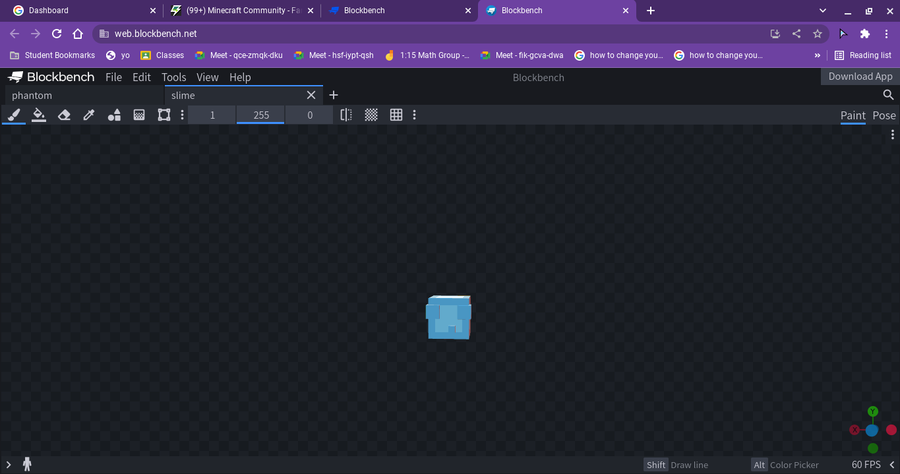Show more bookmarks chevron
Screen dimensions: 900x474
(x=817, y=55)
